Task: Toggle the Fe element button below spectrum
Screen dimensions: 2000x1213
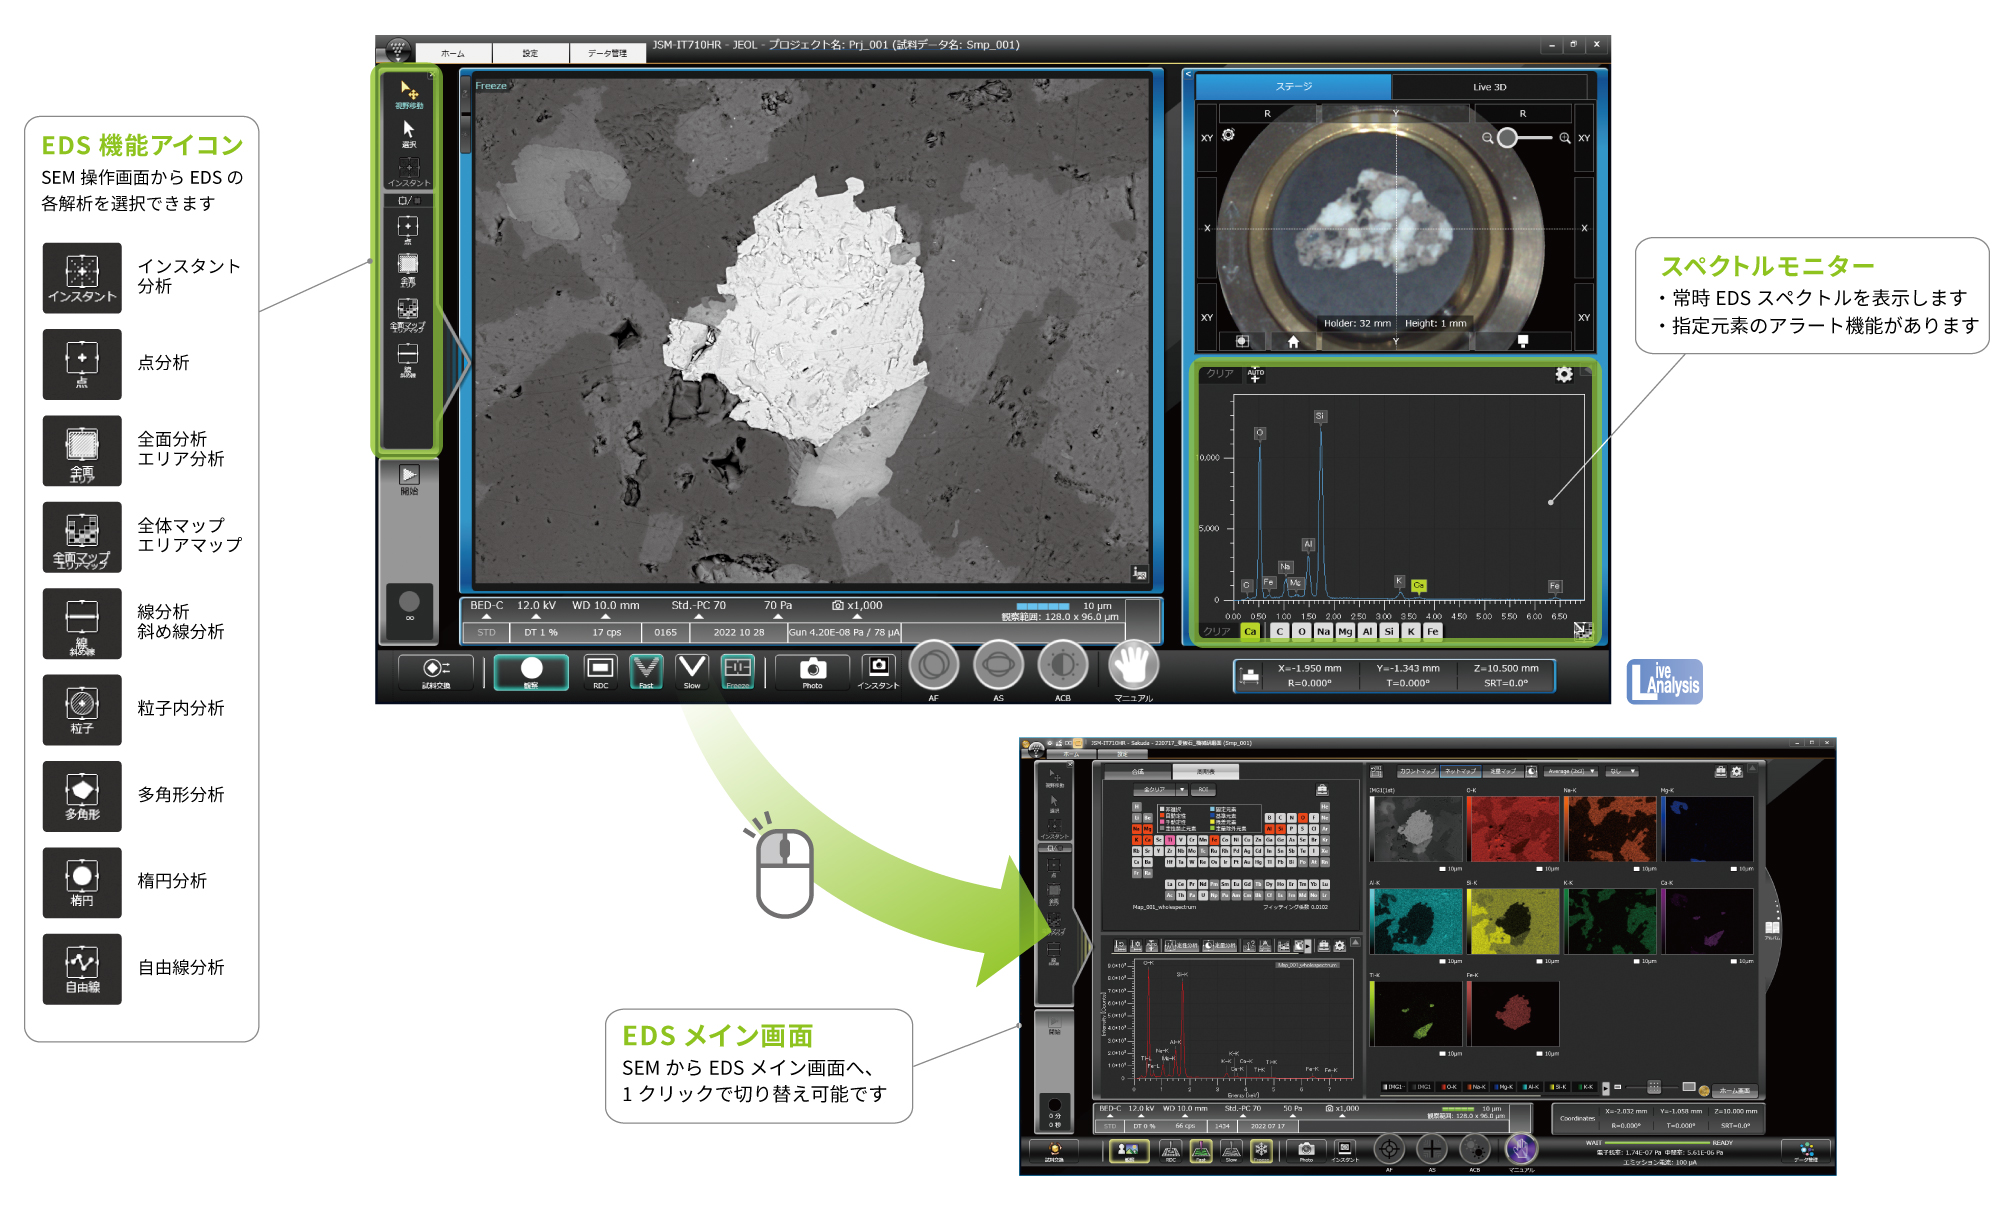Action: pos(1433,631)
